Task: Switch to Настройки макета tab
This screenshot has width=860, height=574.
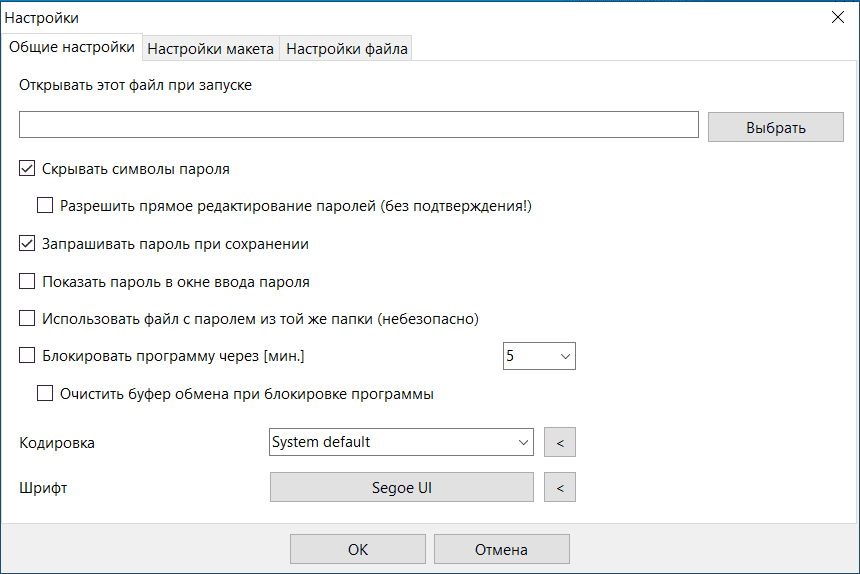Action: (x=211, y=48)
